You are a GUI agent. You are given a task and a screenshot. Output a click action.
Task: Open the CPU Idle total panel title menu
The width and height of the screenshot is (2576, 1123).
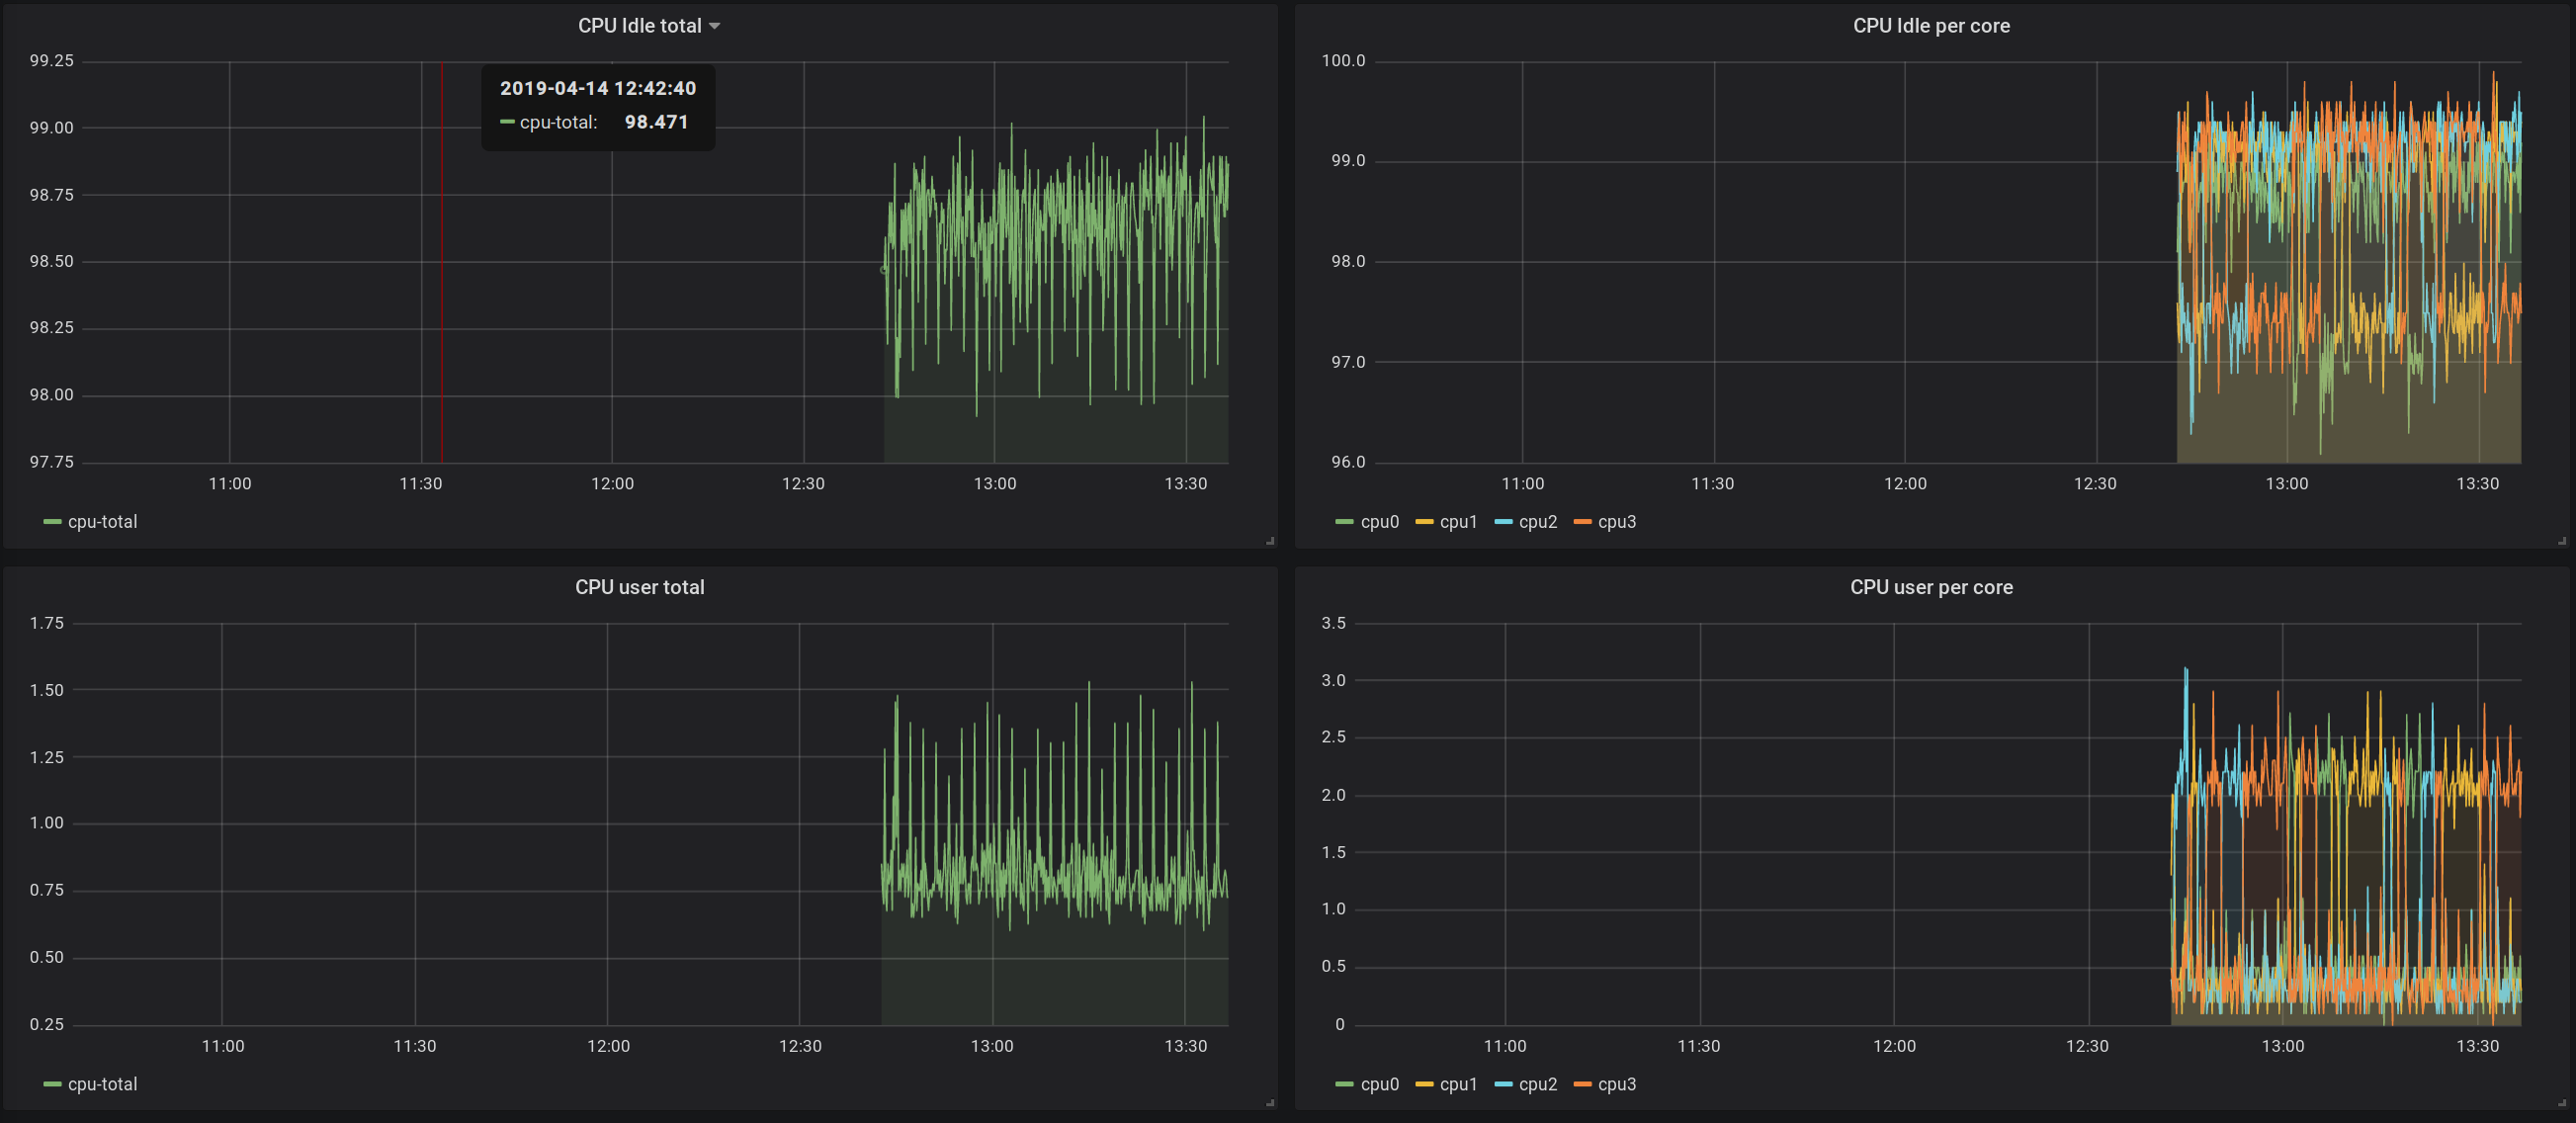pos(639,26)
